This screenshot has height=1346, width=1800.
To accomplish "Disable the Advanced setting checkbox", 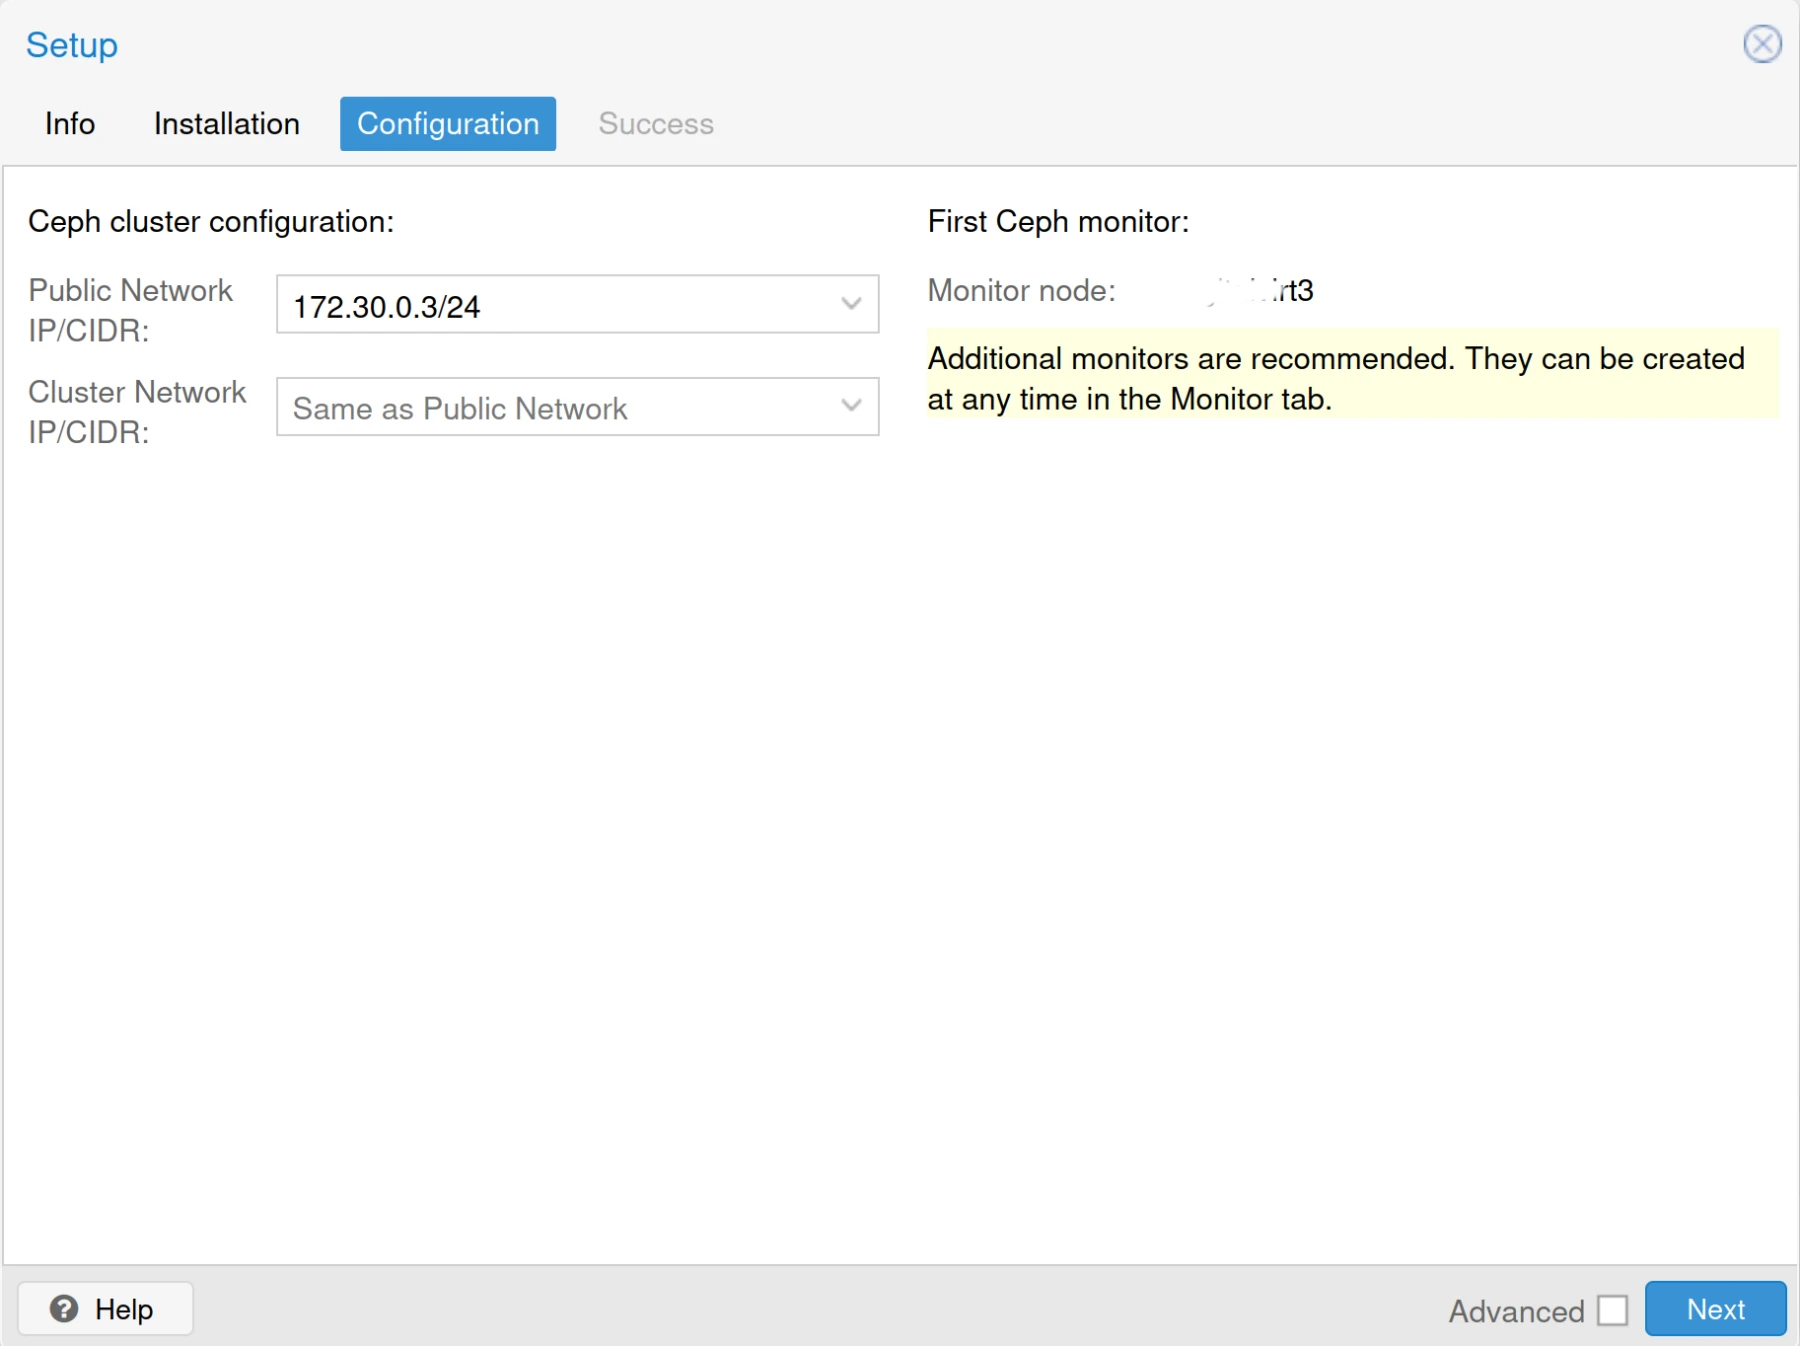I will (x=1612, y=1309).
